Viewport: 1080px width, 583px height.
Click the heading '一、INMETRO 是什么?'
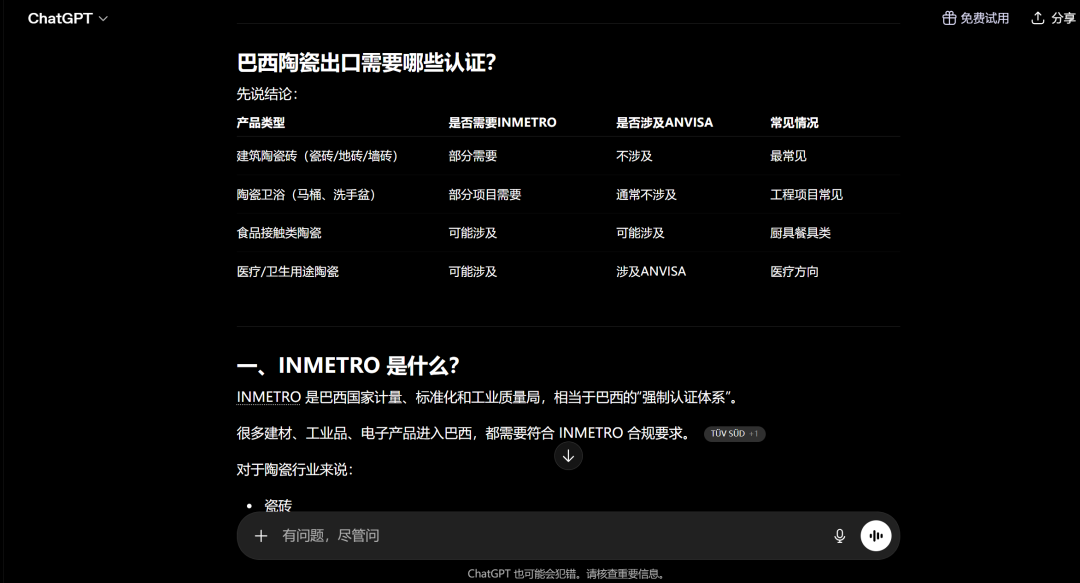tap(348, 365)
